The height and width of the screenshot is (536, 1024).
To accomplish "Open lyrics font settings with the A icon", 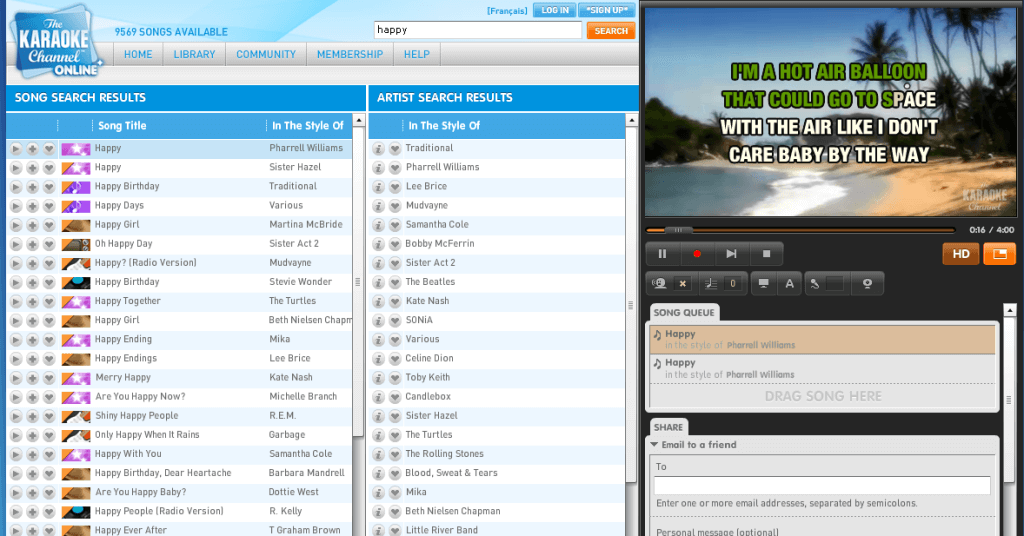I will point(790,283).
